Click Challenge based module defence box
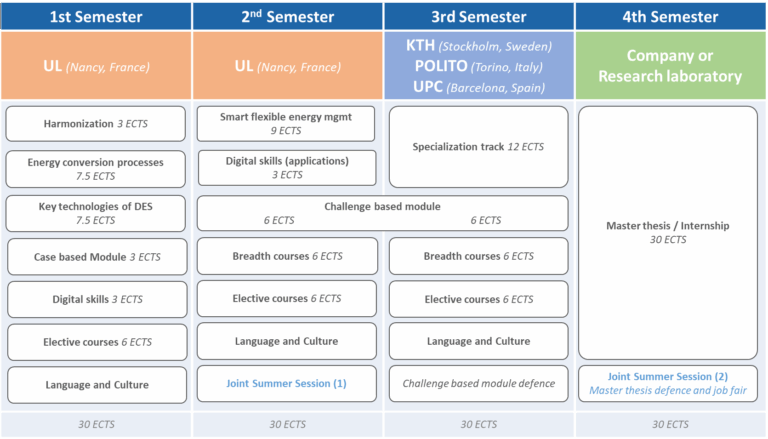 478,384
